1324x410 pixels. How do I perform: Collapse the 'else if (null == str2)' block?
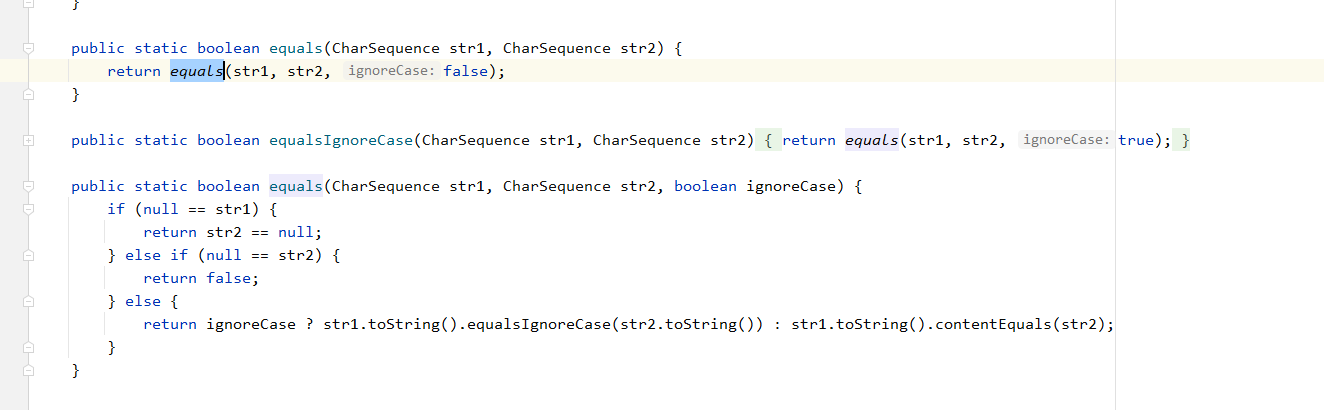click(x=29, y=256)
